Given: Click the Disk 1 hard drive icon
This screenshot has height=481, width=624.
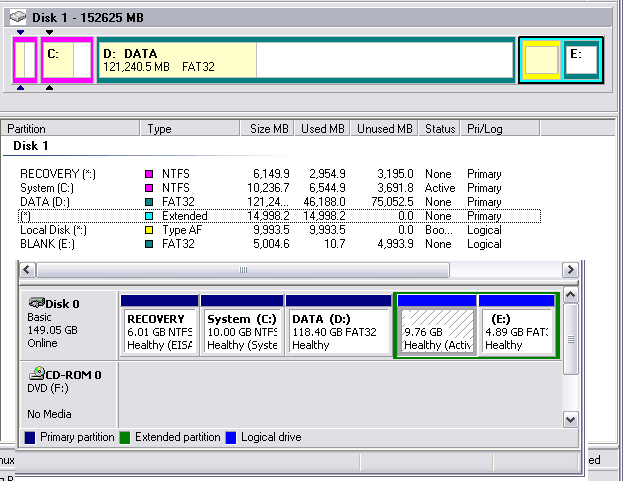Looking at the screenshot, I should [x=18, y=17].
